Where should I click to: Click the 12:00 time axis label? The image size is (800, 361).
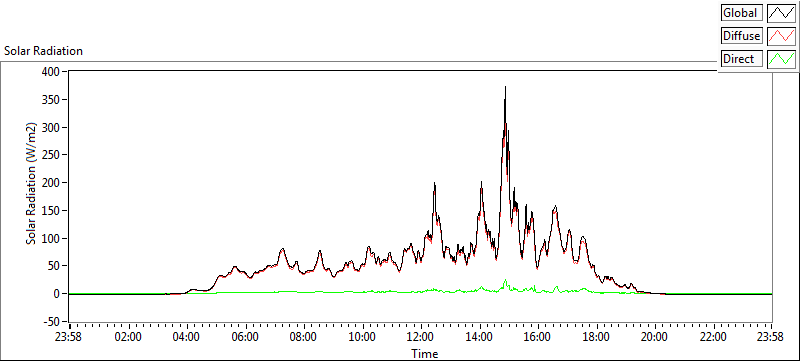click(421, 337)
